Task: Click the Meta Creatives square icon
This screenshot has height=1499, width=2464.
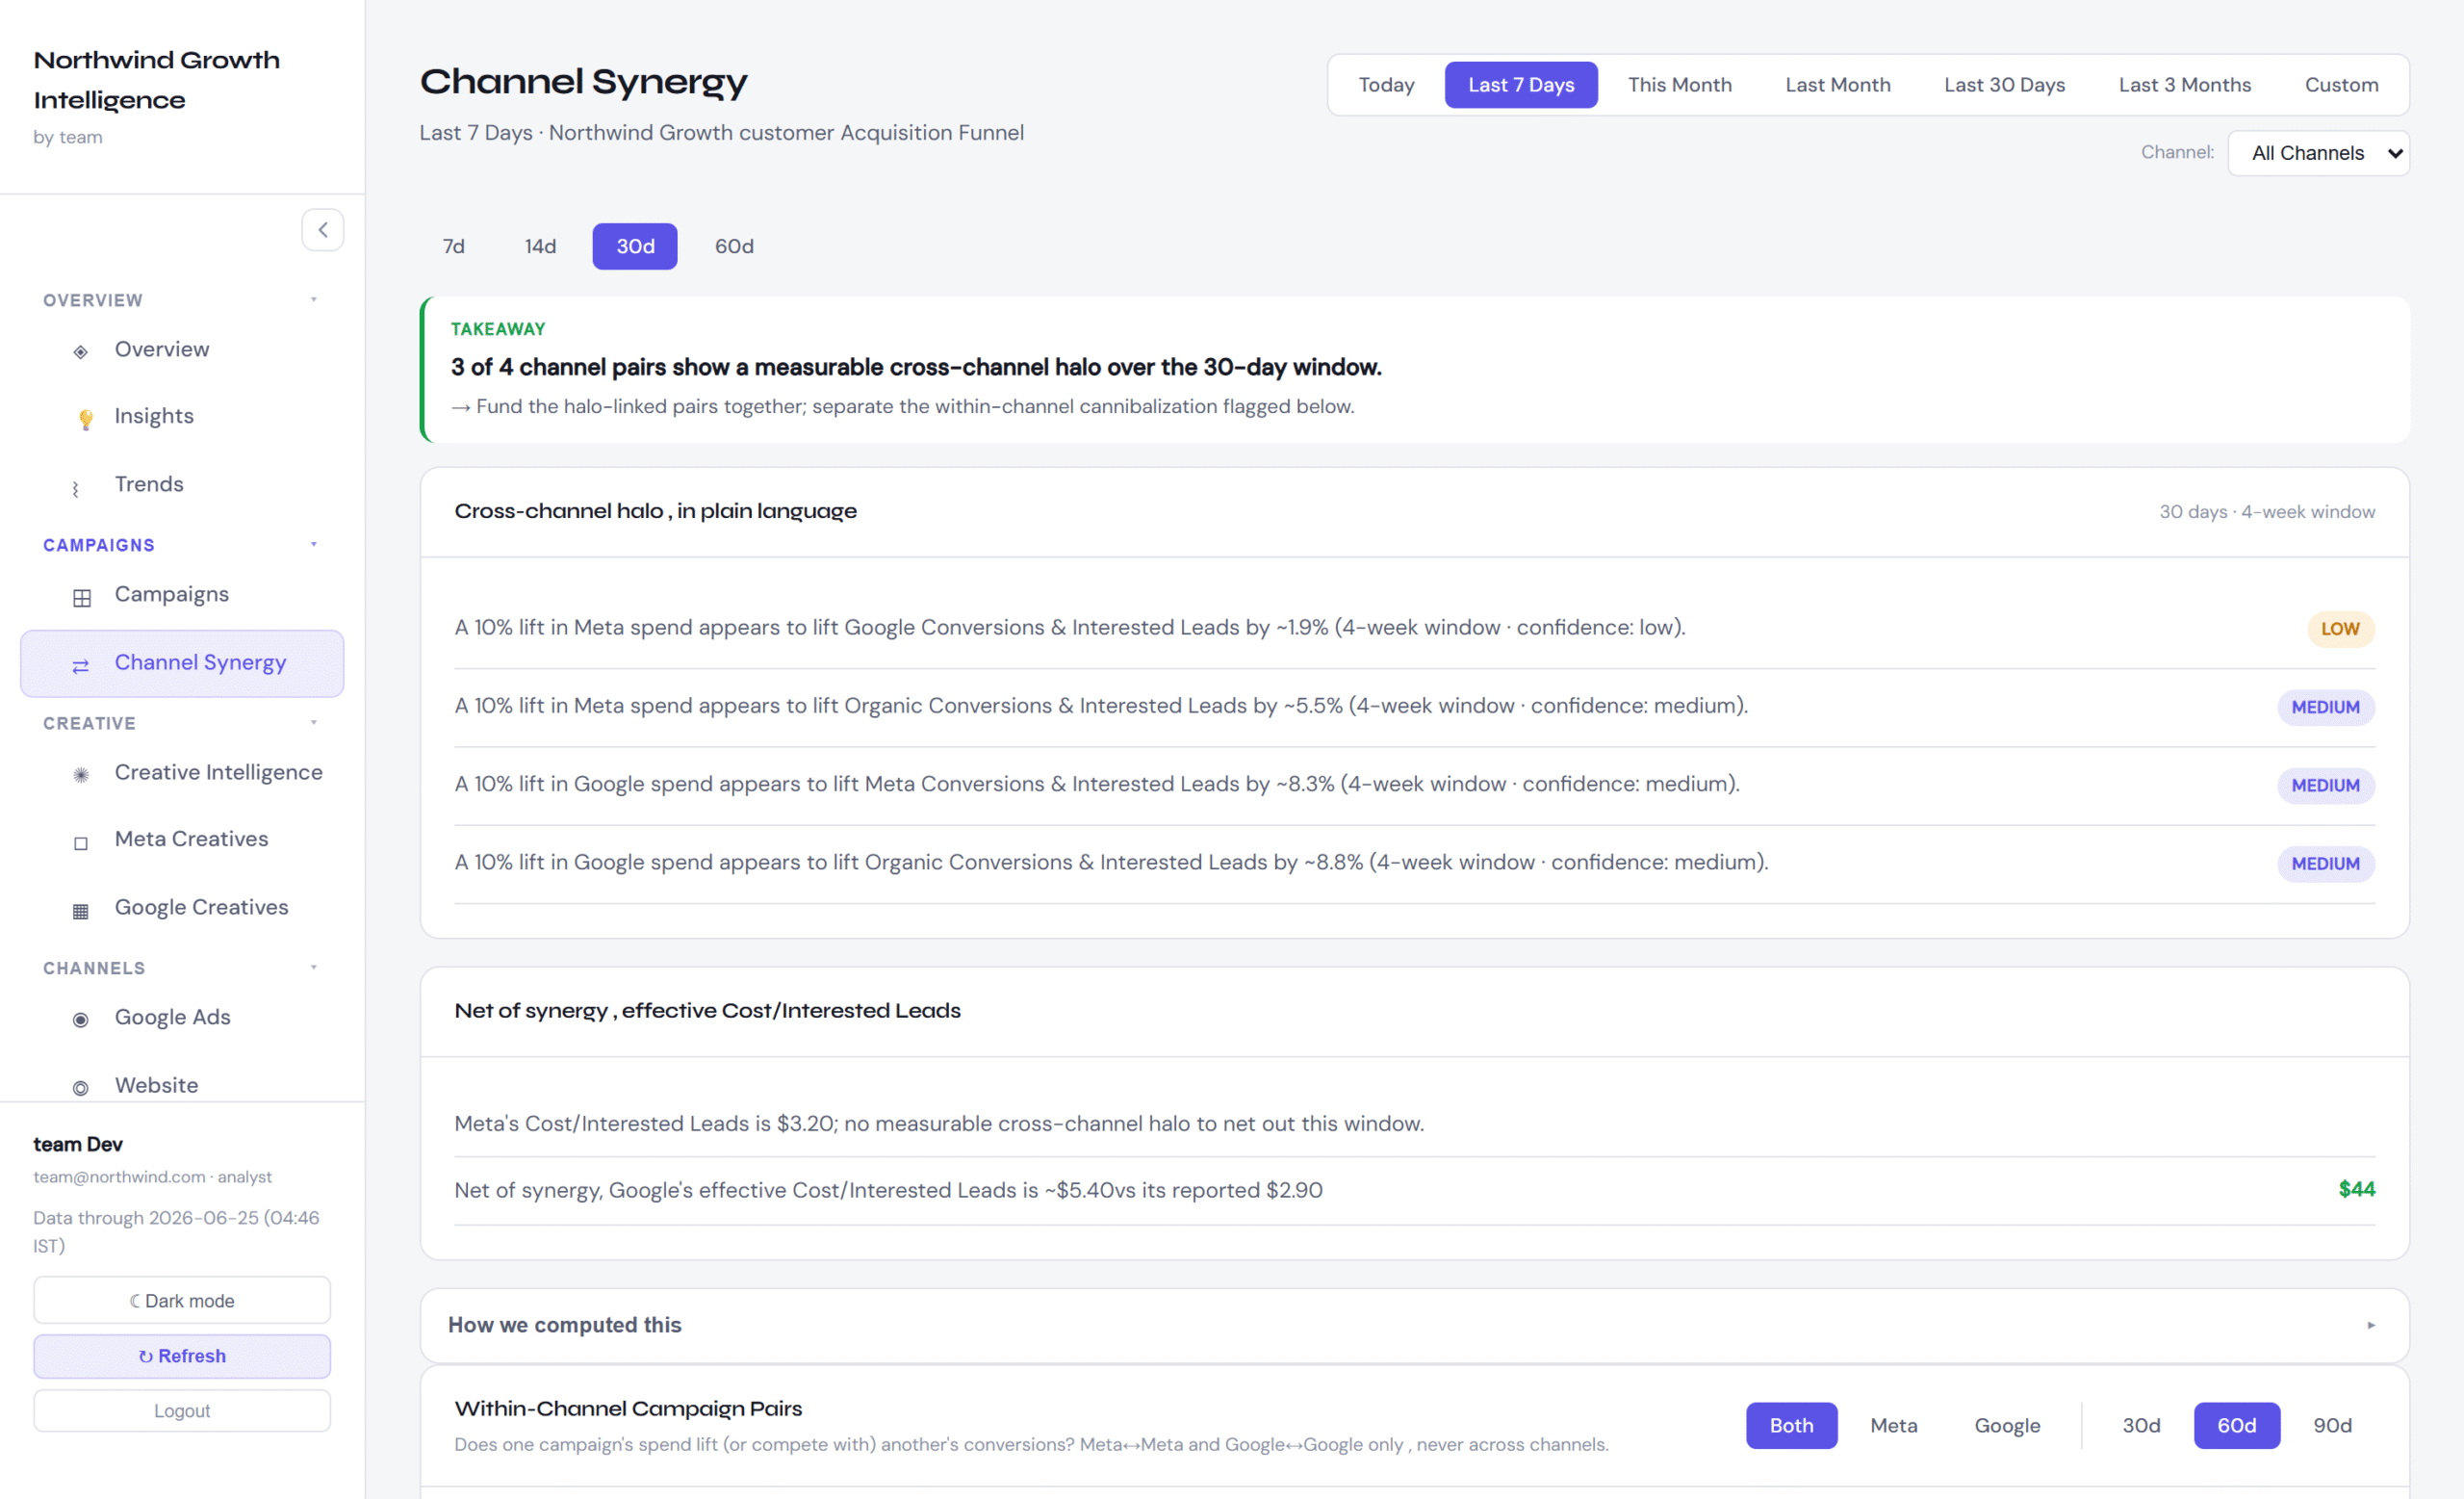Action: (x=81, y=842)
